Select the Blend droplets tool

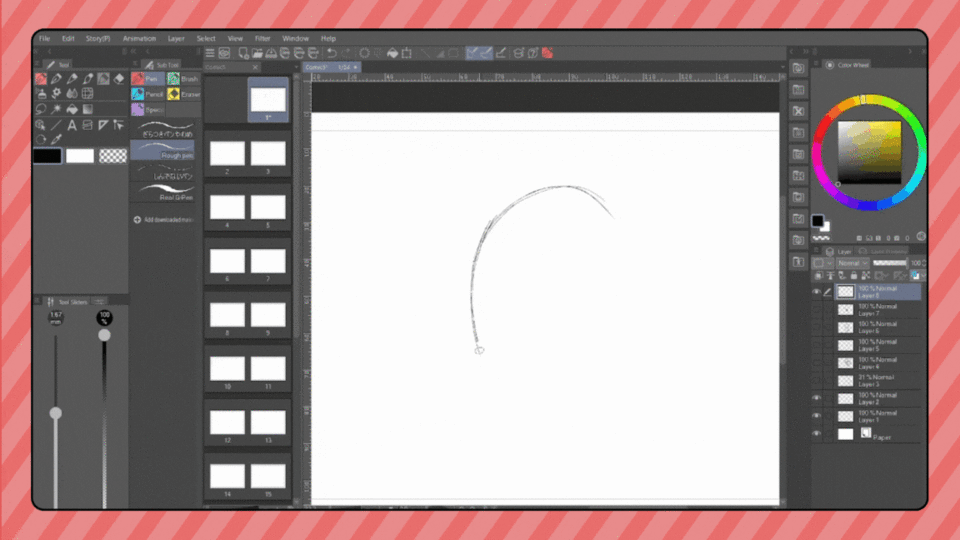click(x=72, y=94)
